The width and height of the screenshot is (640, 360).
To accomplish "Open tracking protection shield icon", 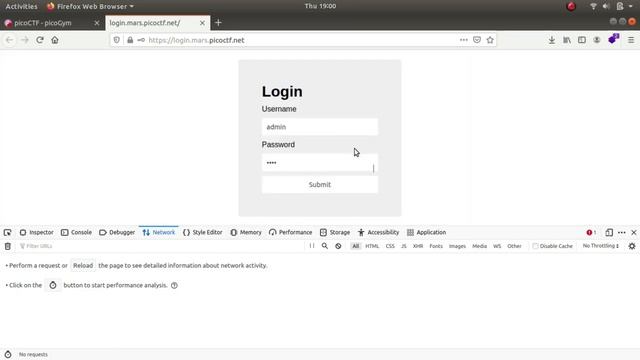I will (x=117, y=40).
